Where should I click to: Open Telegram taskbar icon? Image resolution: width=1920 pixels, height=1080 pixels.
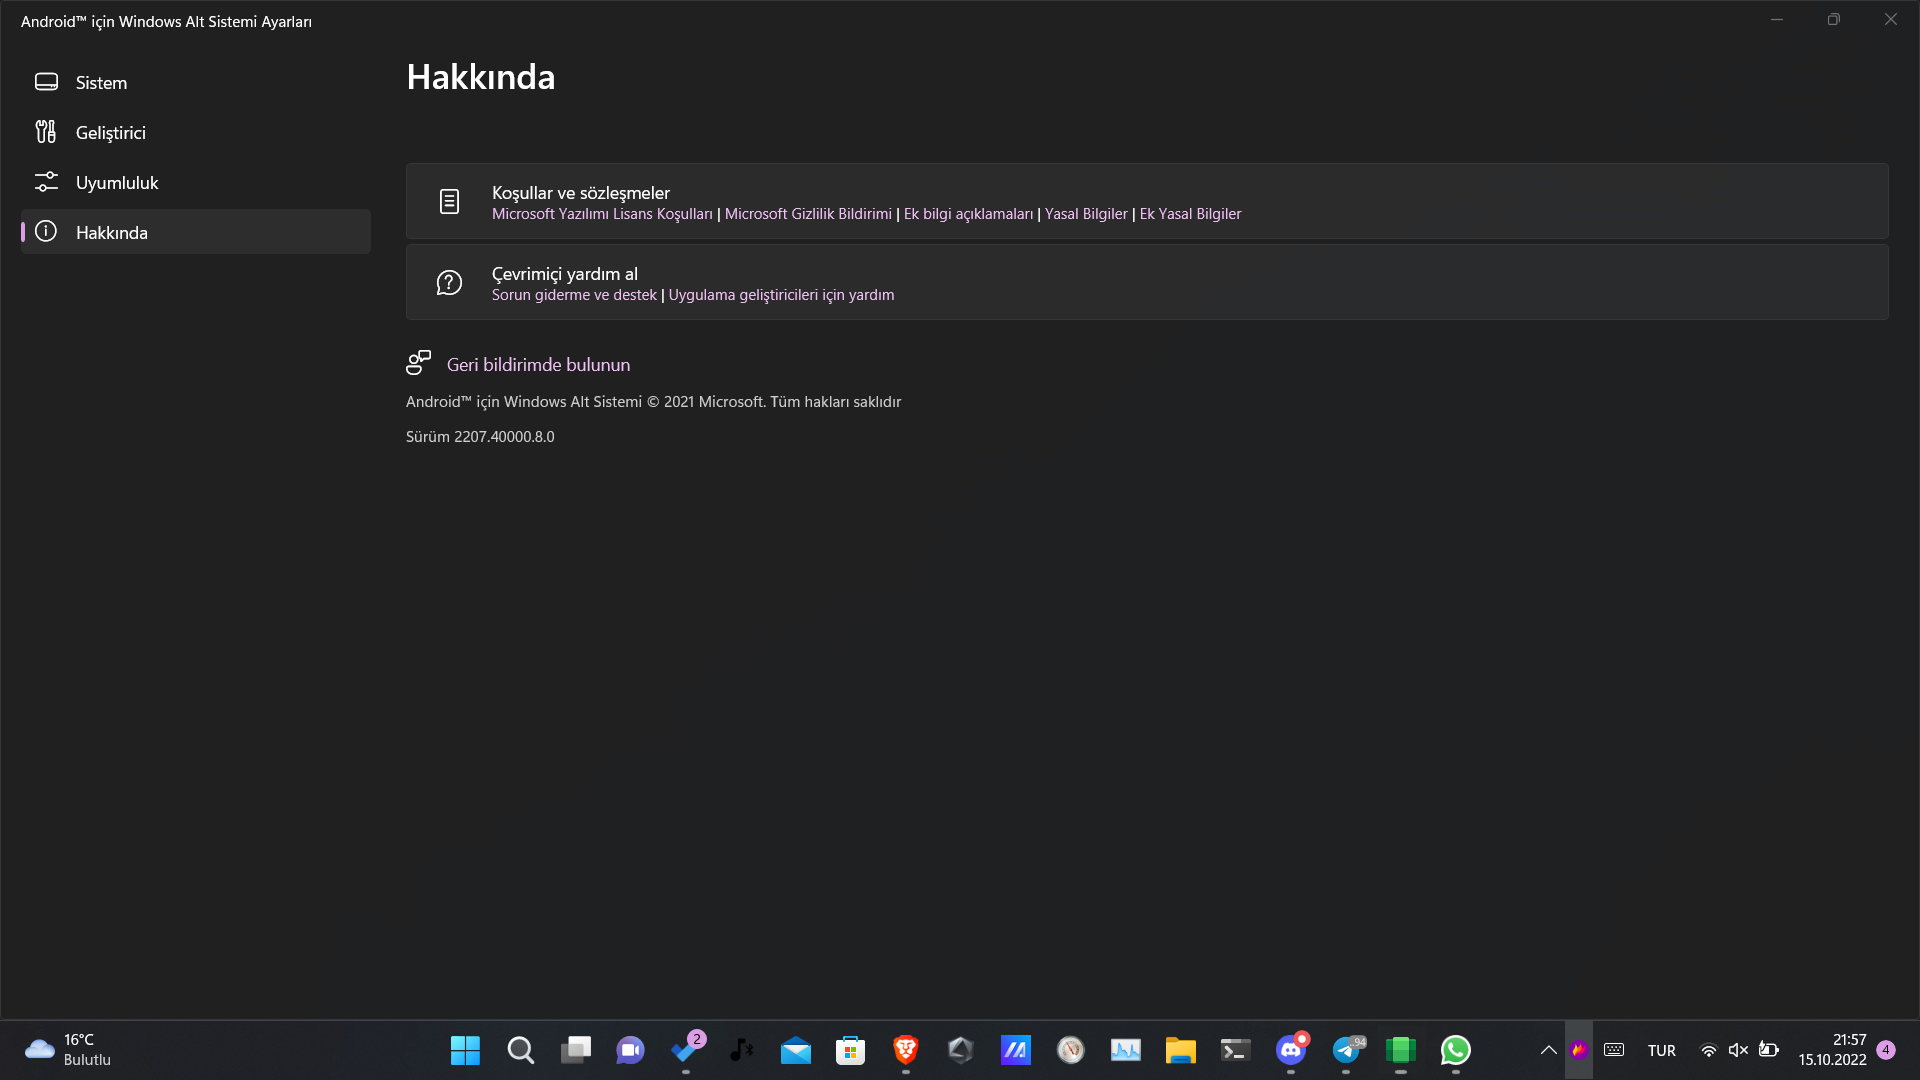click(1346, 1050)
